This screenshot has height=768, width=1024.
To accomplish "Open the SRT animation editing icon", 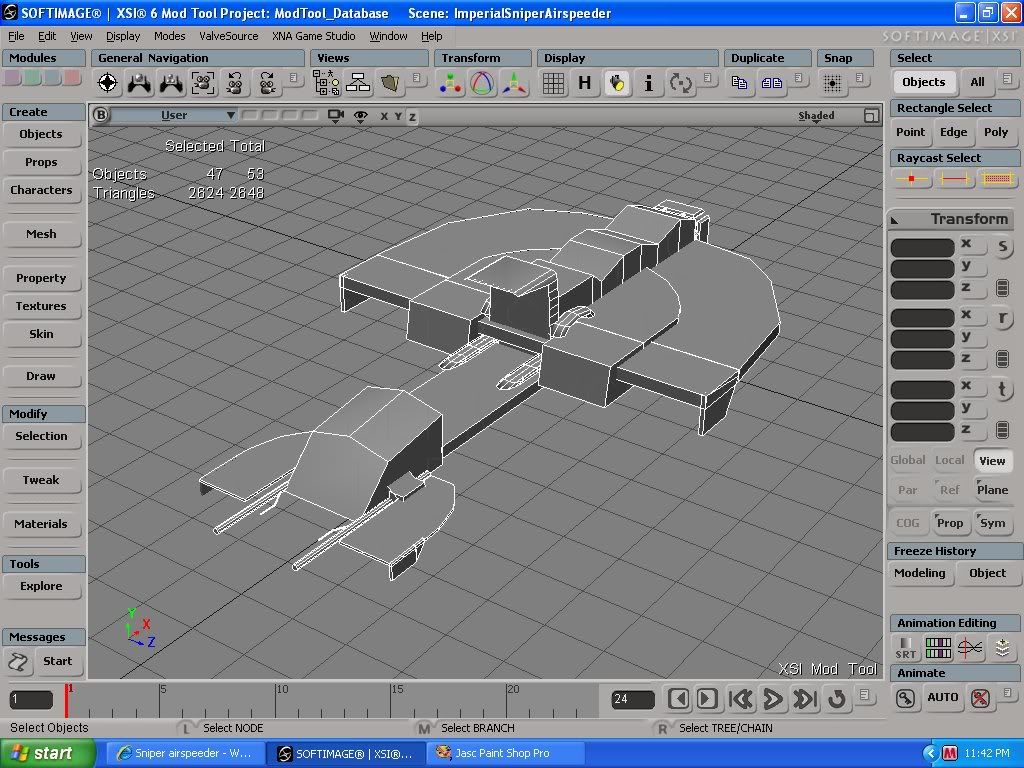I will (906, 648).
